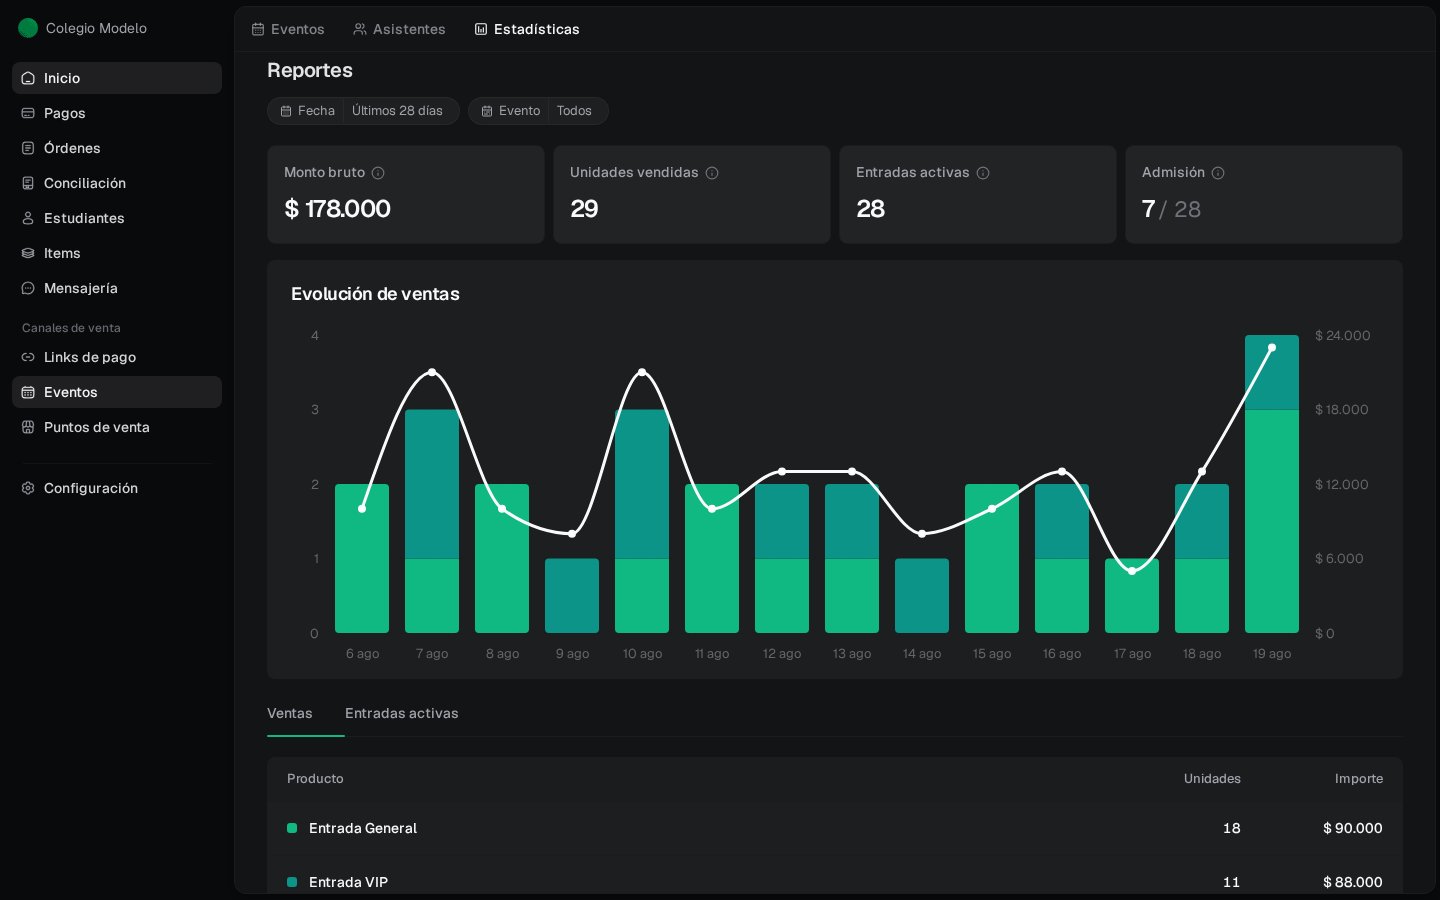Click the $ 88.000 importe value
Viewport: 1440px width, 900px height.
point(1353,882)
